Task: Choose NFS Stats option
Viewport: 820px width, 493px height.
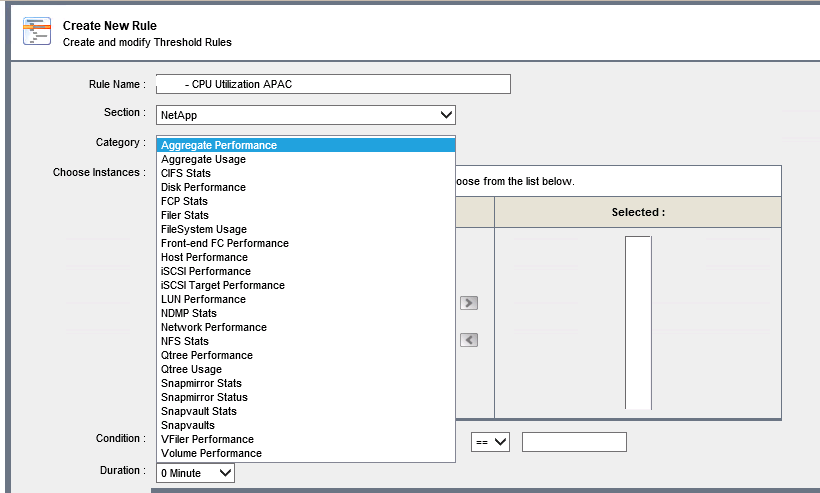Action: point(306,341)
